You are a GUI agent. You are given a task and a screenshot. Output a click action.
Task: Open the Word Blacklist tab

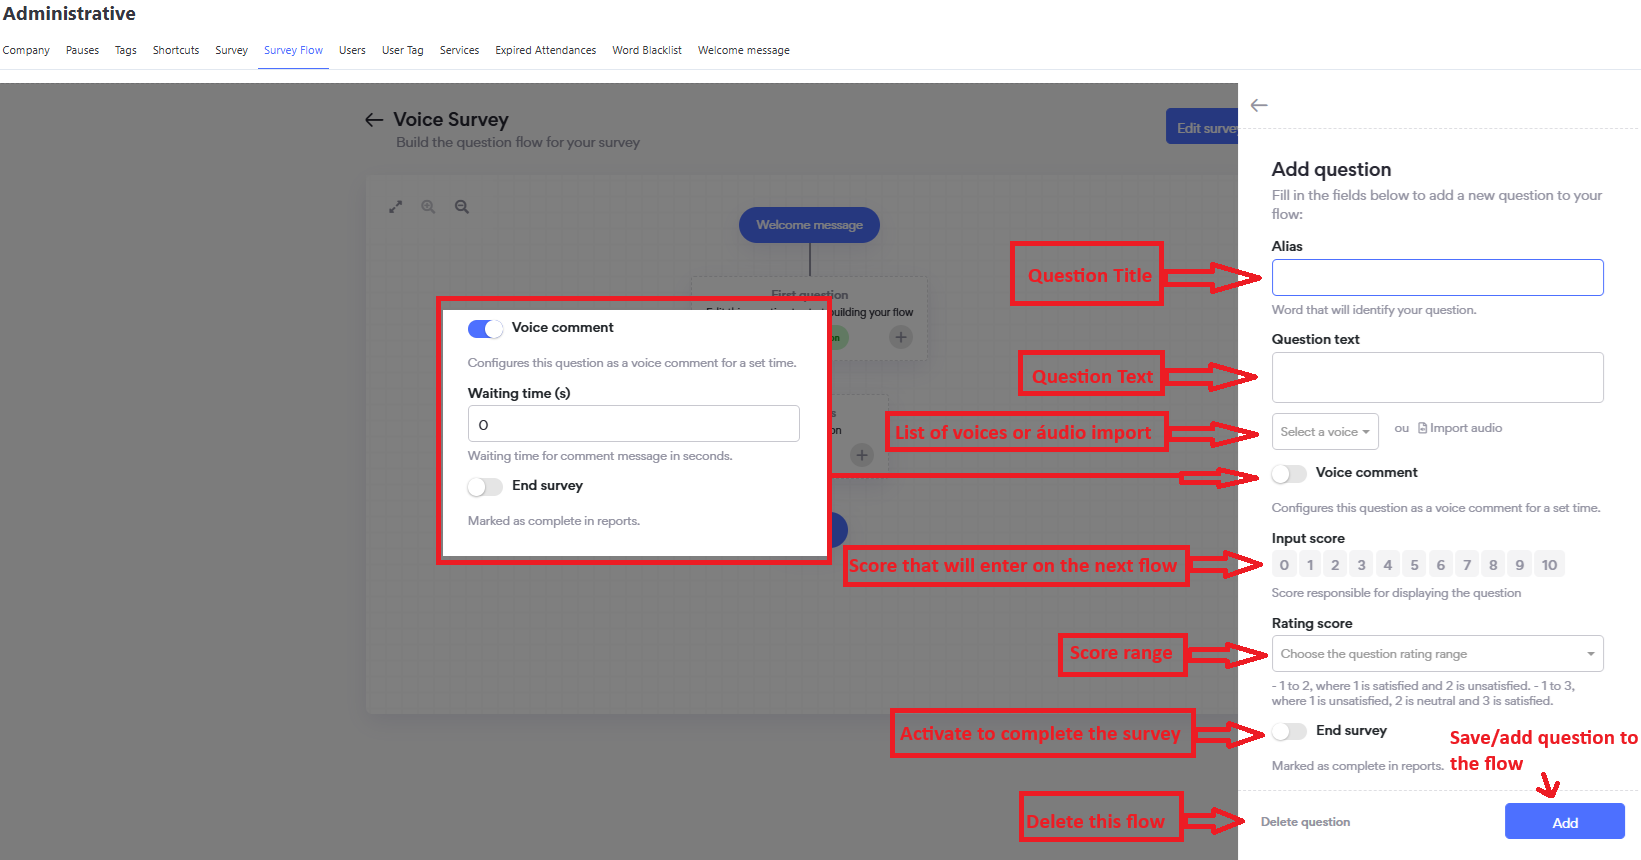click(647, 50)
